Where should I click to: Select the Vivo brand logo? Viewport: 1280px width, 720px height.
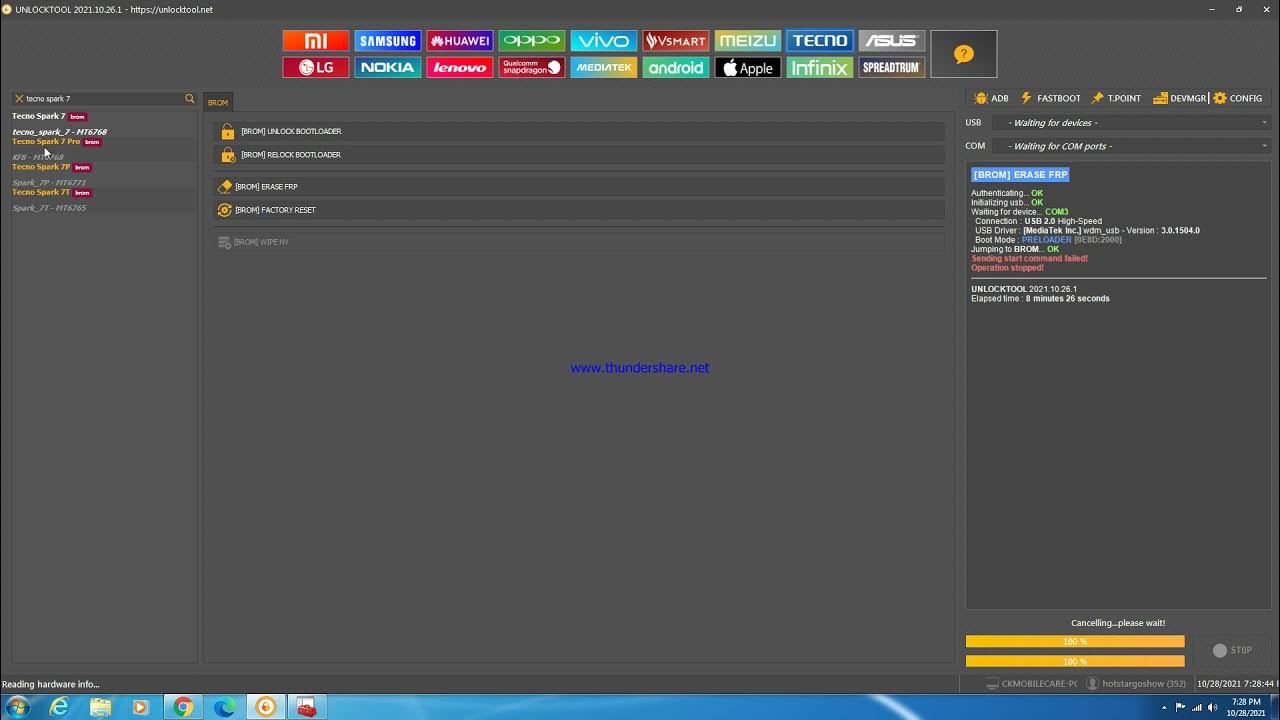(x=604, y=41)
